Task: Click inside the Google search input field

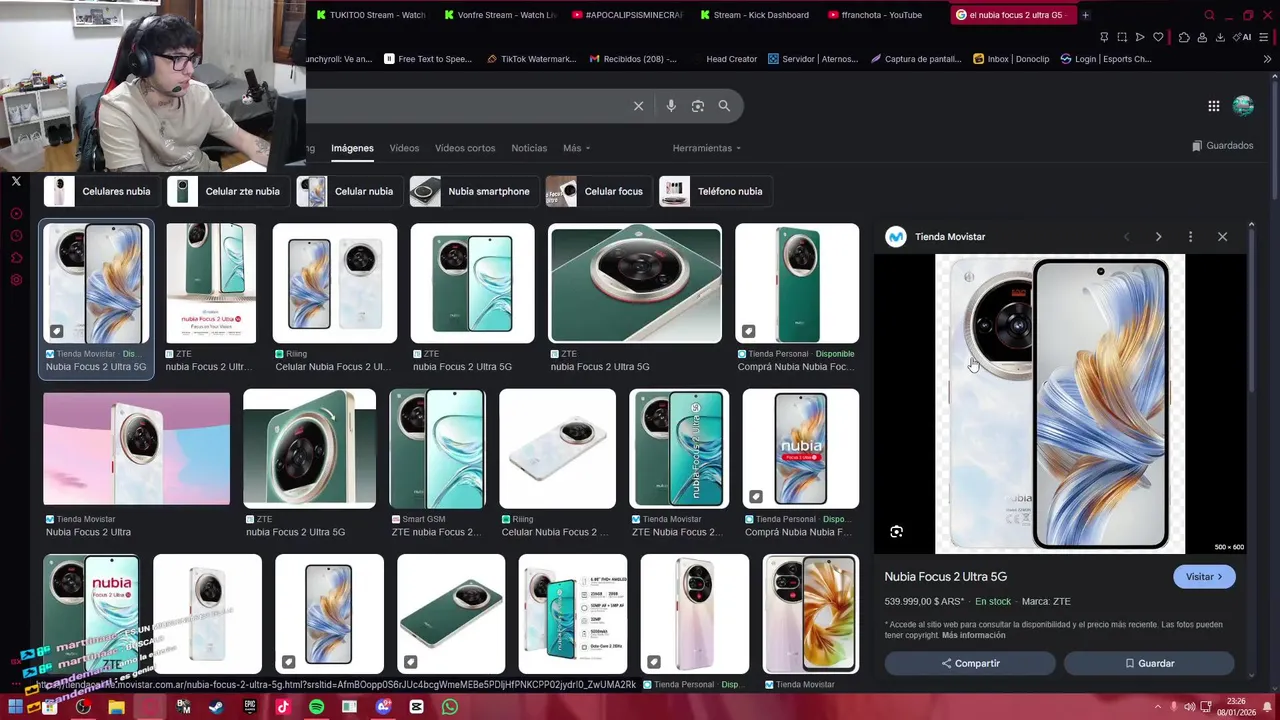Action: [465, 106]
